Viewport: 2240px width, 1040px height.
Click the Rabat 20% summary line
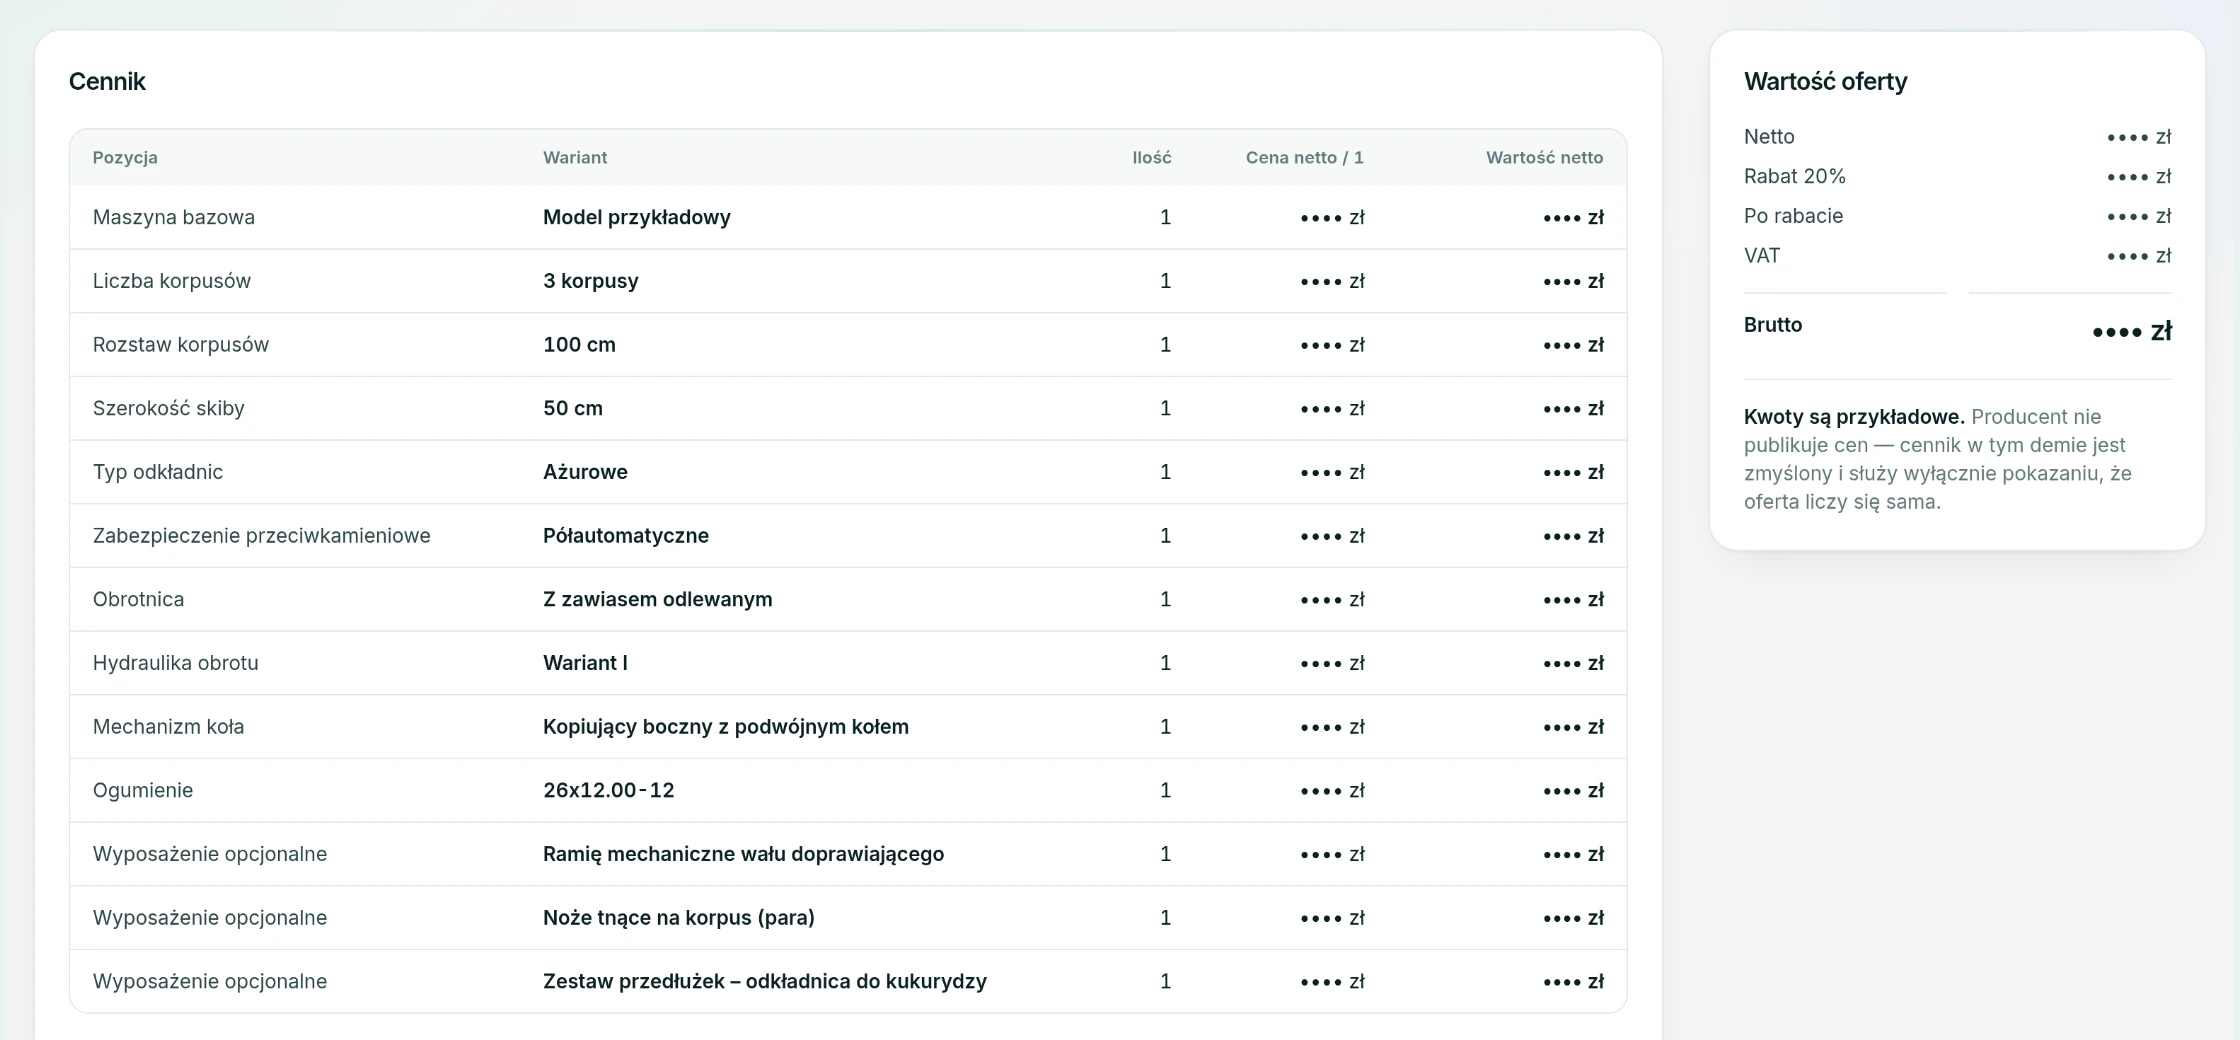pos(1795,176)
